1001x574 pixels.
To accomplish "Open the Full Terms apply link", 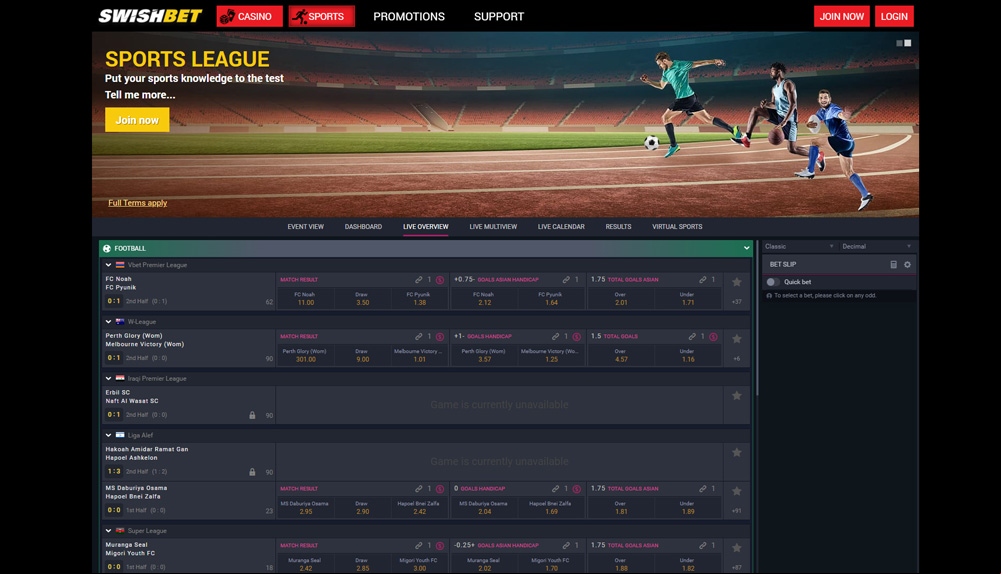I will 137,202.
